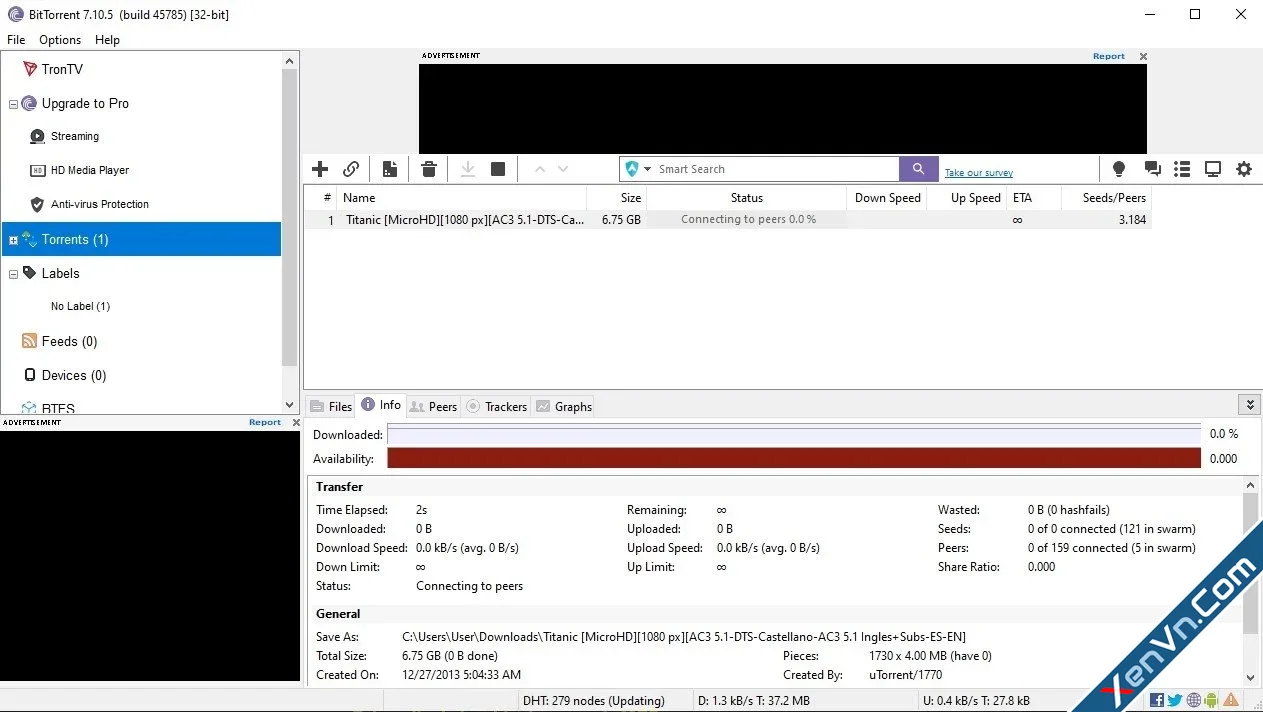
Task: Collapse the Labels tree node
Action: pyautogui.click(x=13, y=274)
